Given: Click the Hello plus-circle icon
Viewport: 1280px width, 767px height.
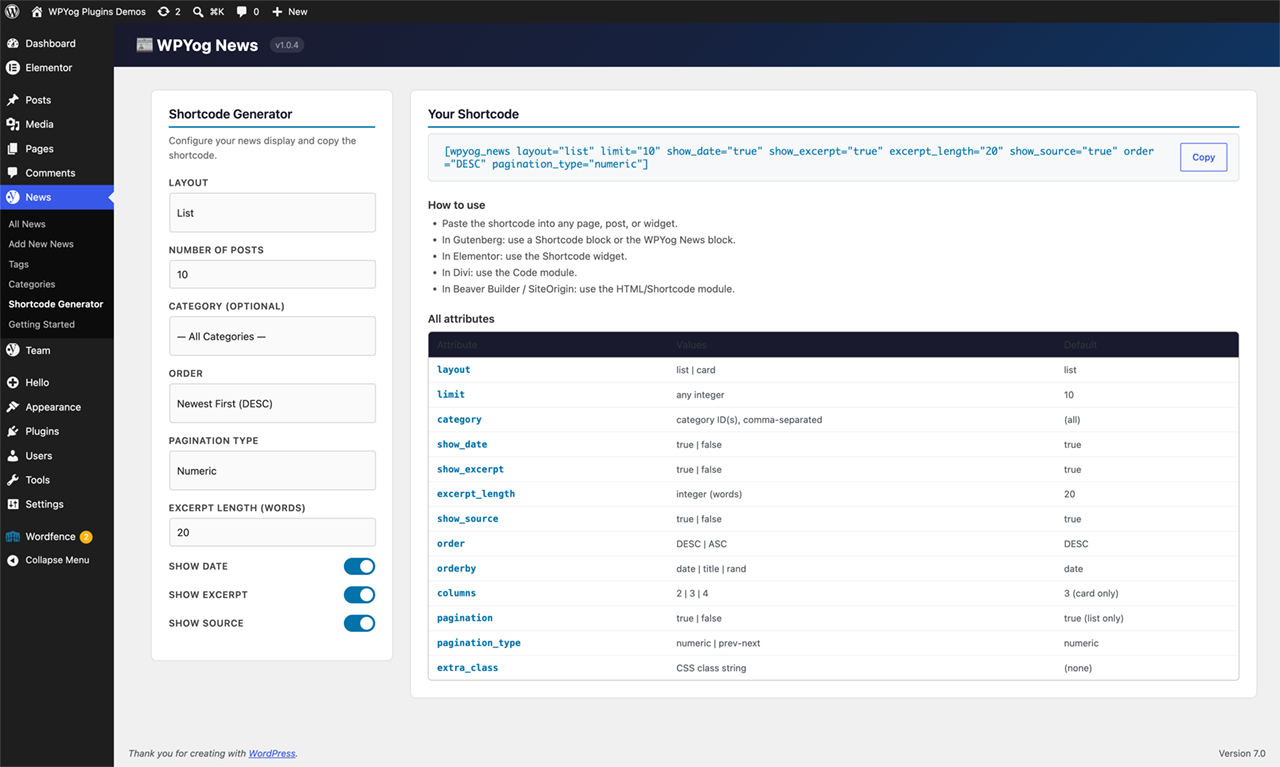Looking at the screenshot, I should click(x=13, y=382).
